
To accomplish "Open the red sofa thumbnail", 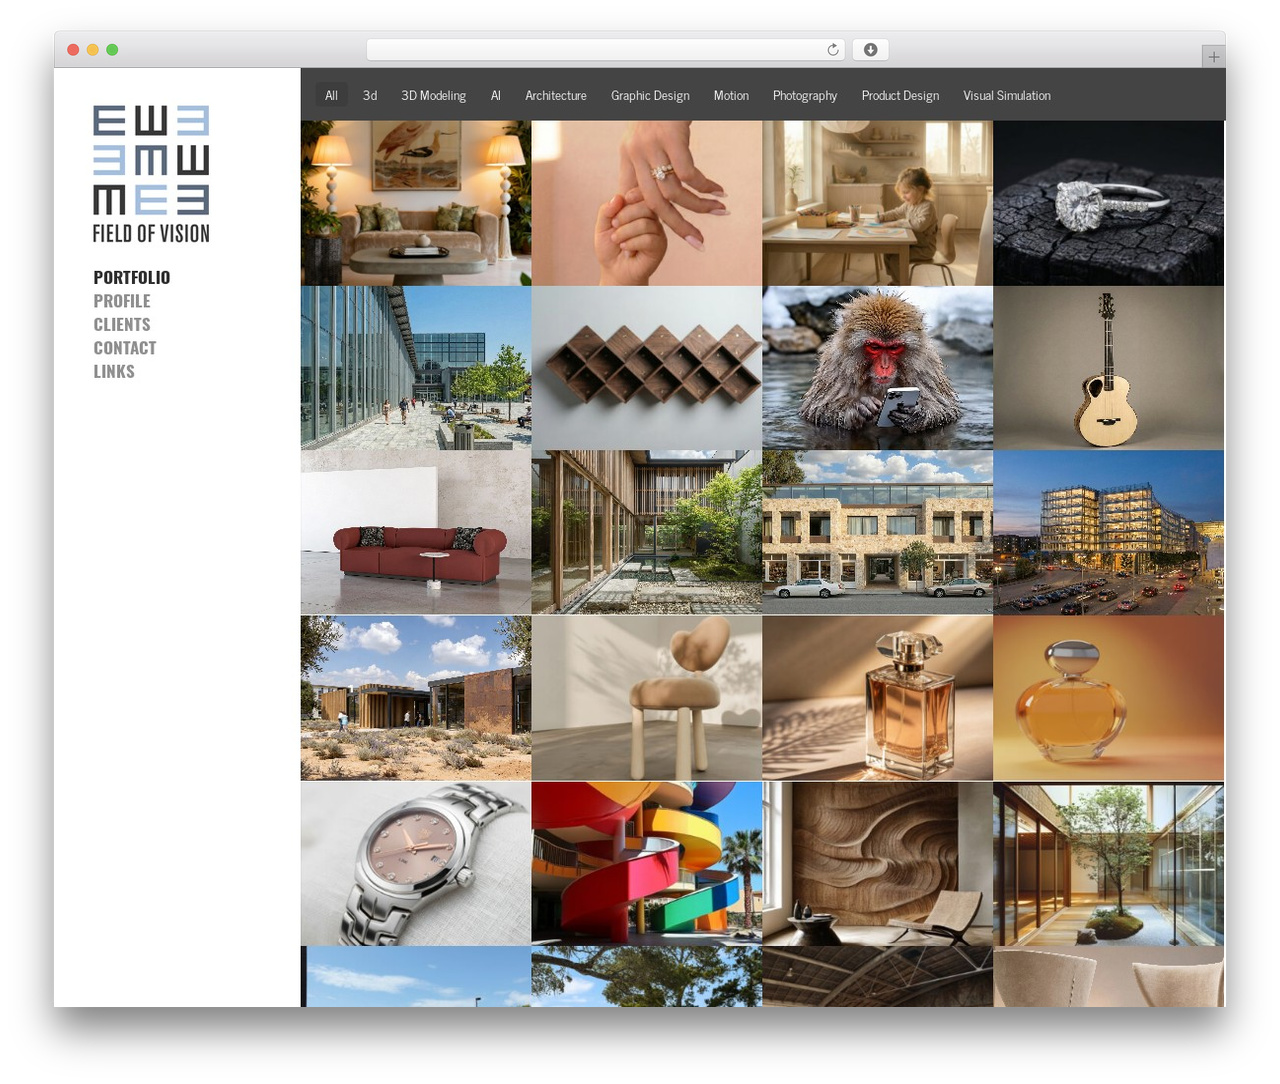I will pos(416,532).
